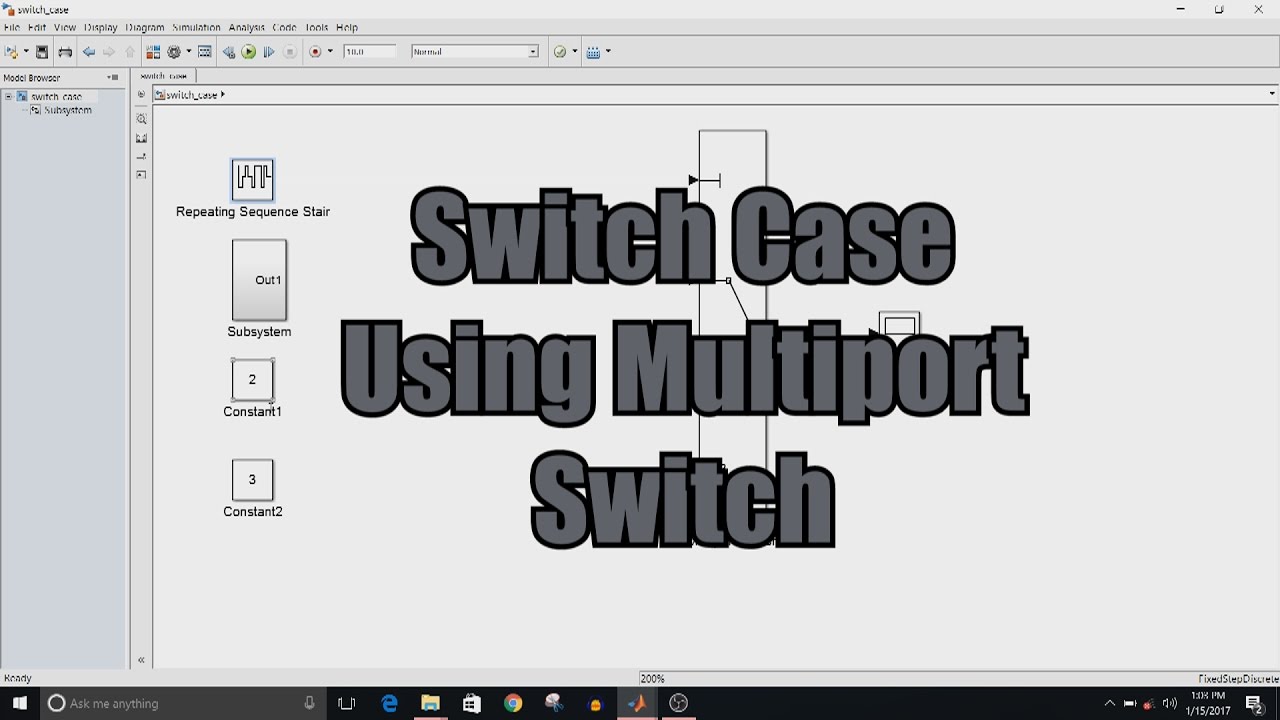Click the 200% zoom level in status bar

[653, 679]
